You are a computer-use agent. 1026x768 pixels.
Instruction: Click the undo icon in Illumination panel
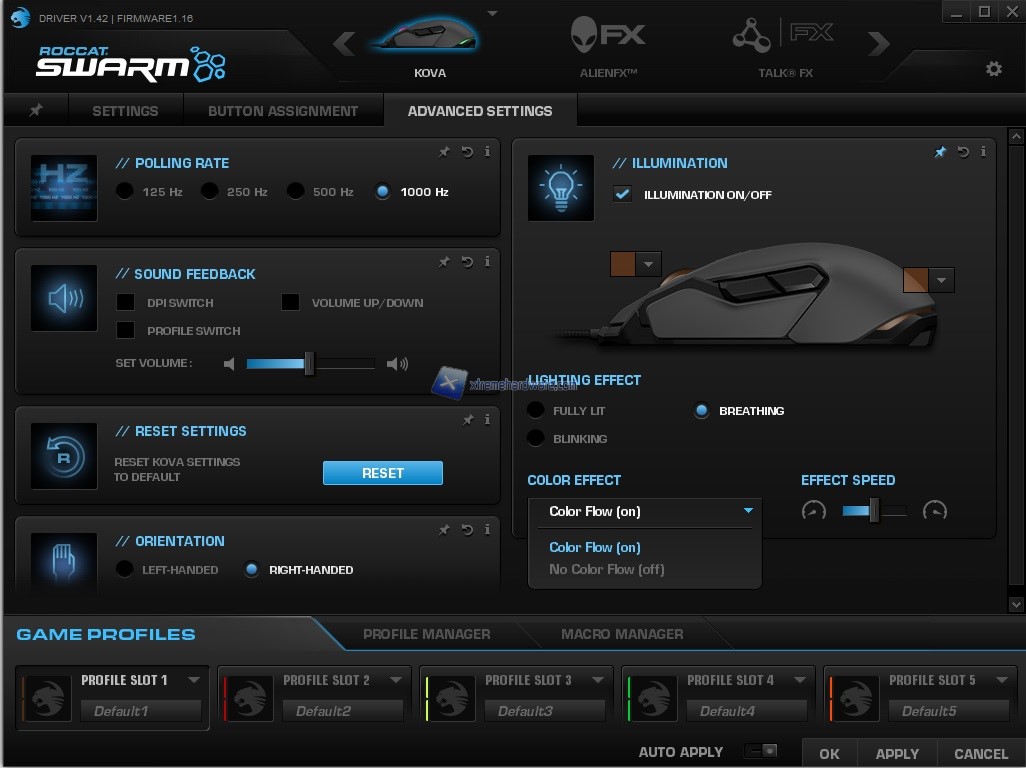(963, 152)
